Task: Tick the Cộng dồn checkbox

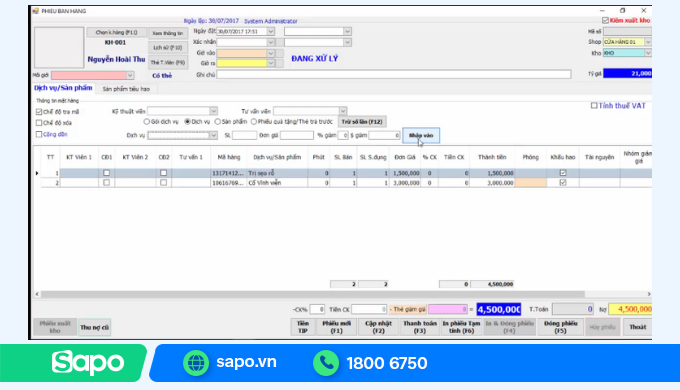Action: [39, 134]
